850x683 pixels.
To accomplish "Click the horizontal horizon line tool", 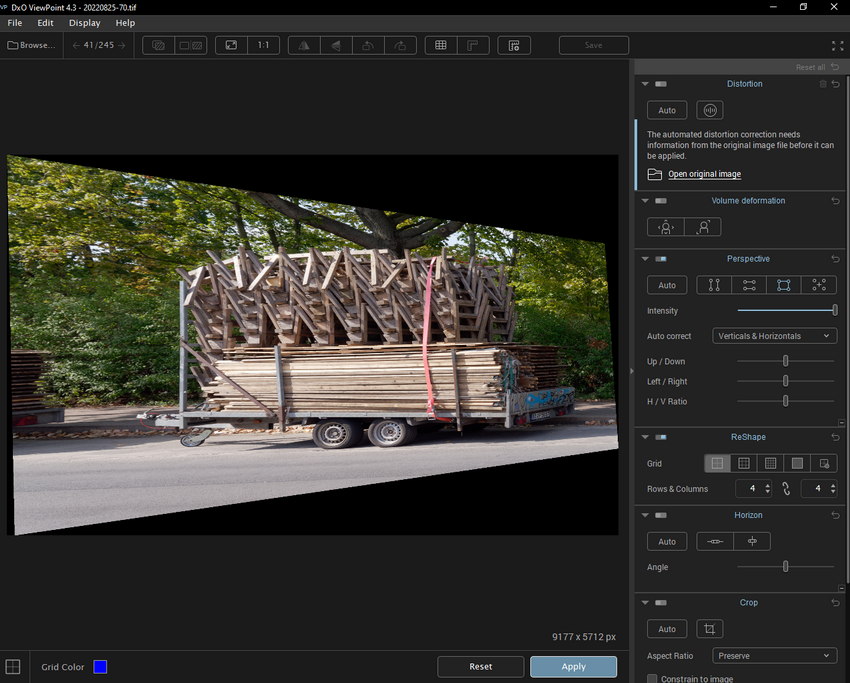I will [x=715, y=541].
